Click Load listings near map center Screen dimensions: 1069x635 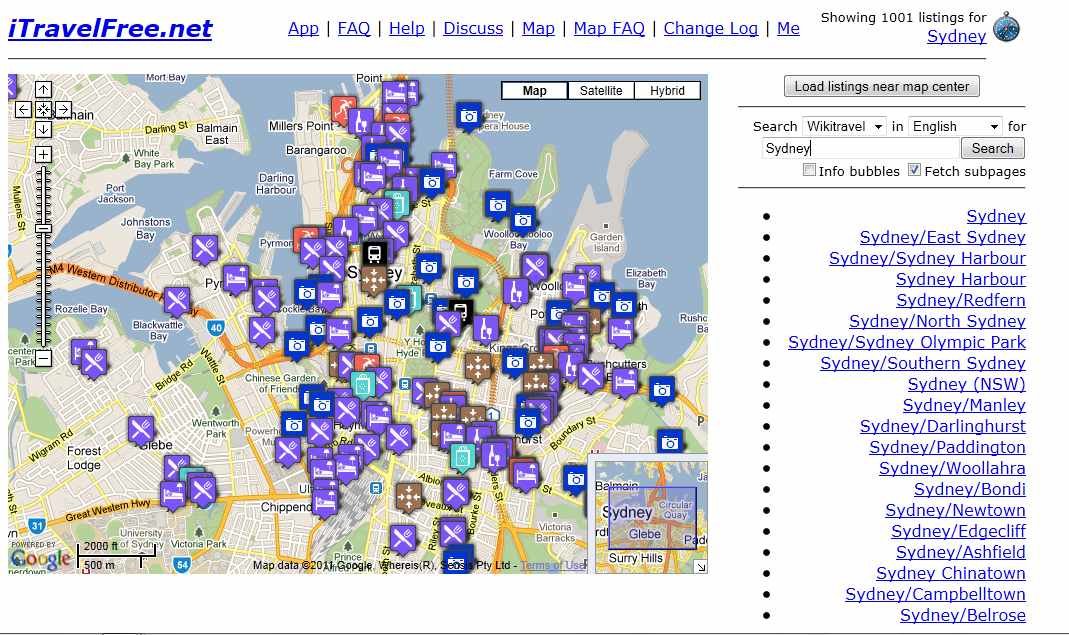pyautogui.click(x=882, y=87)
